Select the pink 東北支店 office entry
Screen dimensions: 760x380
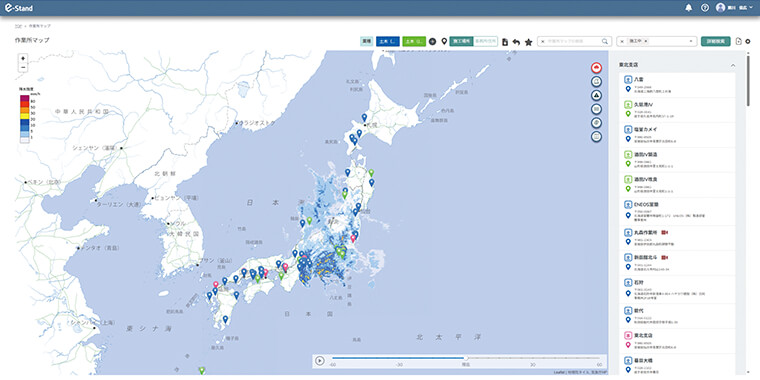tap(677, 341)
